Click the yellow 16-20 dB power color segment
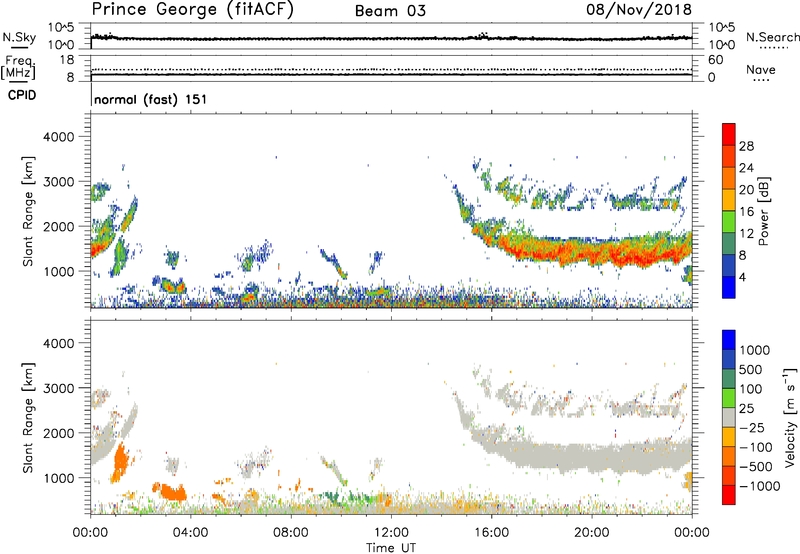The height and width of the screenshot is (554, 800). (x=729, y=200)
